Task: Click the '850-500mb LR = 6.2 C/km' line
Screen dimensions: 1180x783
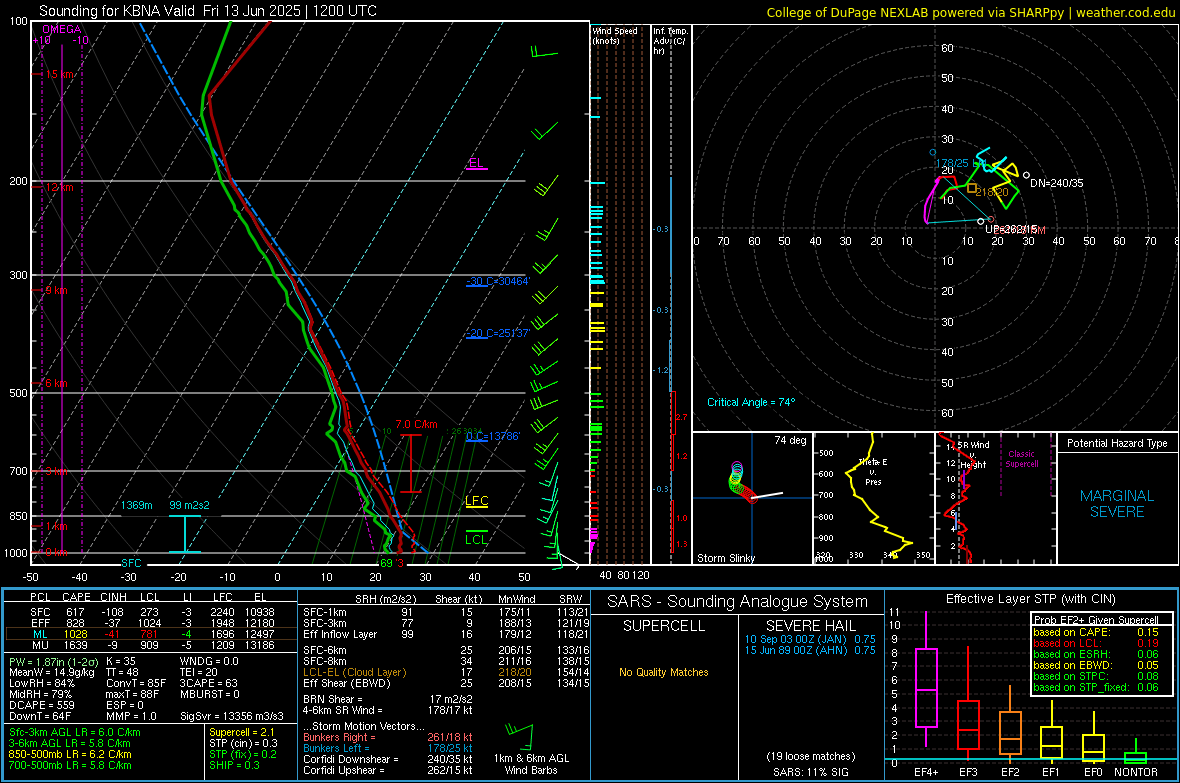Action: click(70, 754)
